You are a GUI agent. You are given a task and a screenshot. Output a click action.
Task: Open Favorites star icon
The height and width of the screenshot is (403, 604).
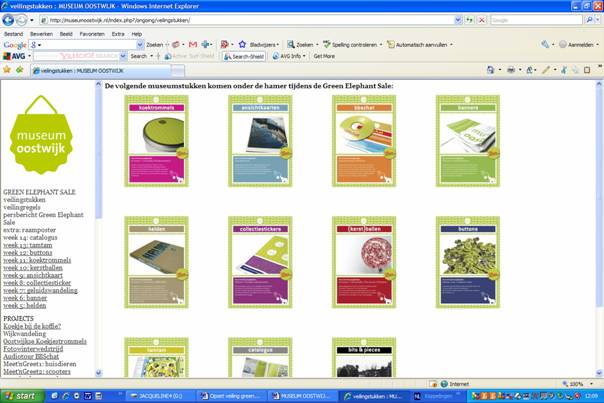tap(7, 70)
